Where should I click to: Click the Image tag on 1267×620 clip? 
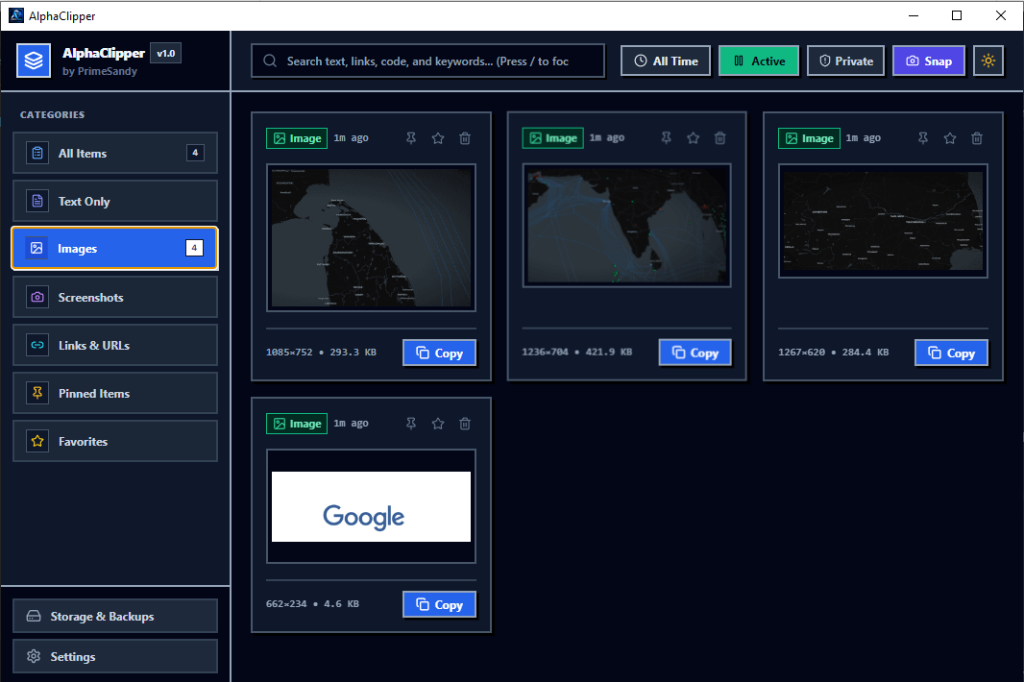click(809, 138)
